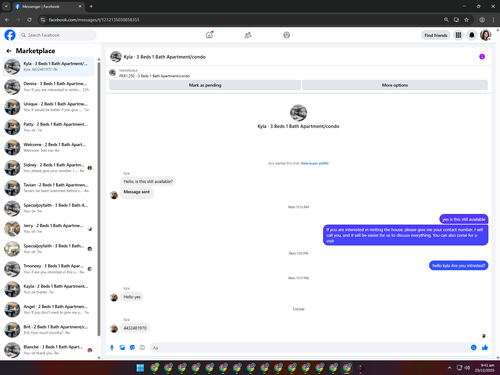Image resolution: width=500 pixels, height=375 pixels.
Task: Click the attach photo icon in composer
Action: click(x=122, y=348)
